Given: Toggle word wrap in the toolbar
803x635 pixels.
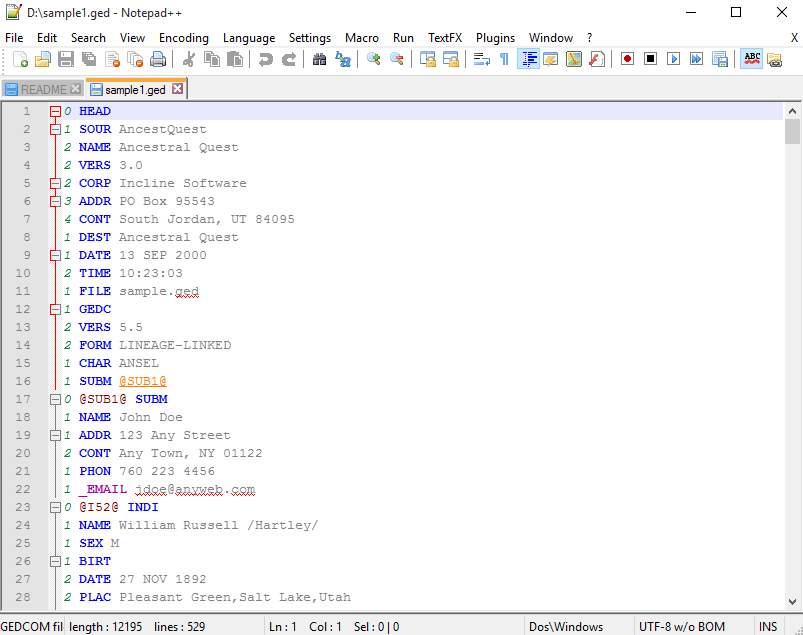Looking at the screenshot, I should tap(481, 59).
